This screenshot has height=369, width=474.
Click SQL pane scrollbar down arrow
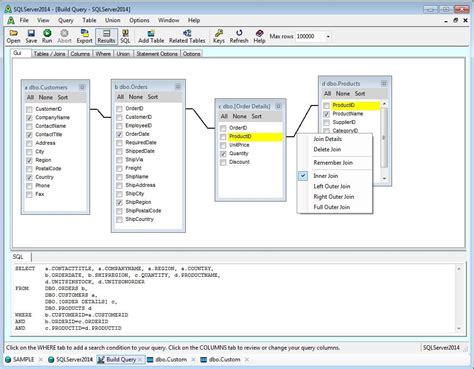point(459,328)
